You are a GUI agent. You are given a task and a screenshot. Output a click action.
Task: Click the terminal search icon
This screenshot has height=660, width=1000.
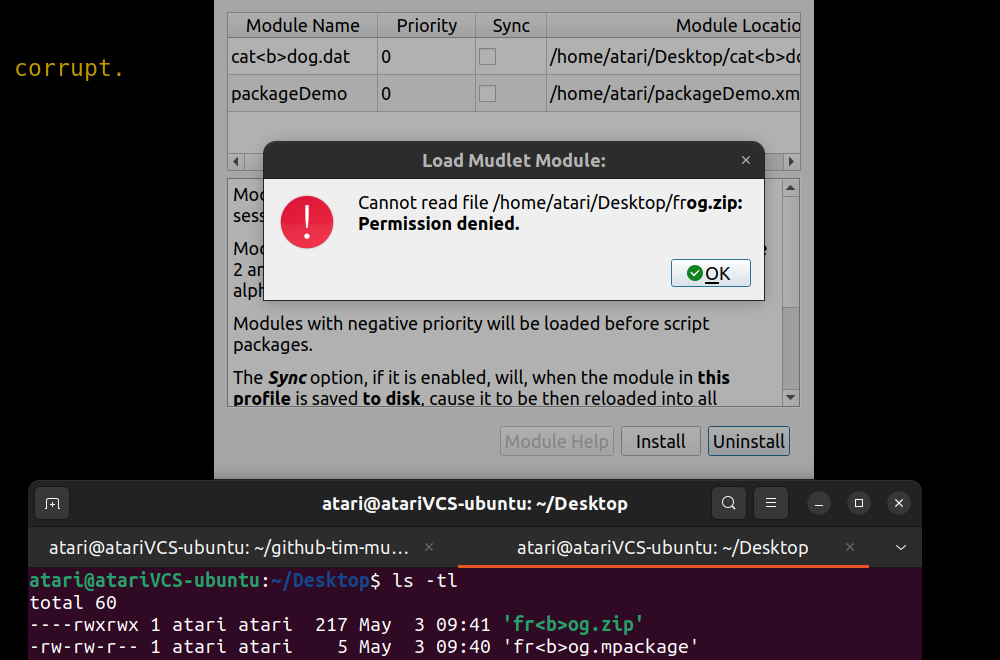pos(728,503)
